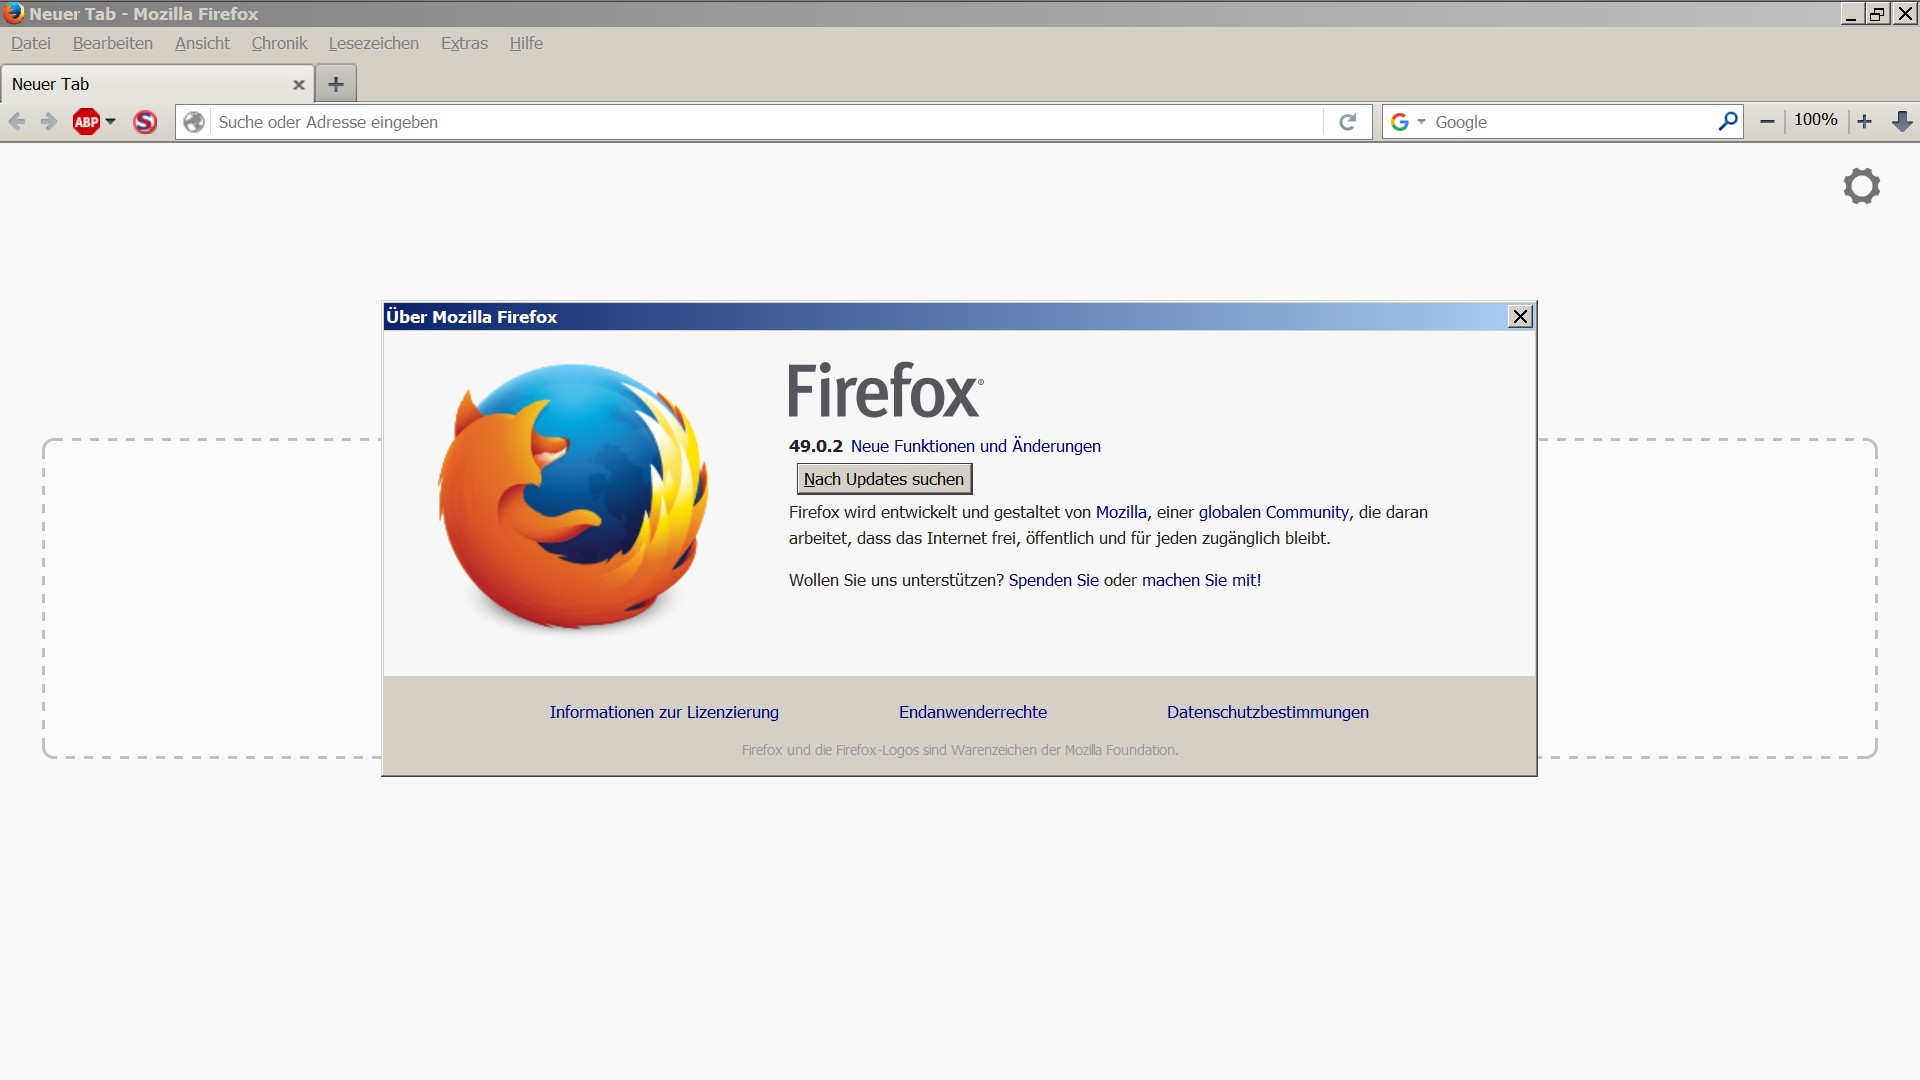The width and height of the screenshot is (1920, 1080).
Task: Click the Adblock Plus ABP icon
Action: click(87, 122)
